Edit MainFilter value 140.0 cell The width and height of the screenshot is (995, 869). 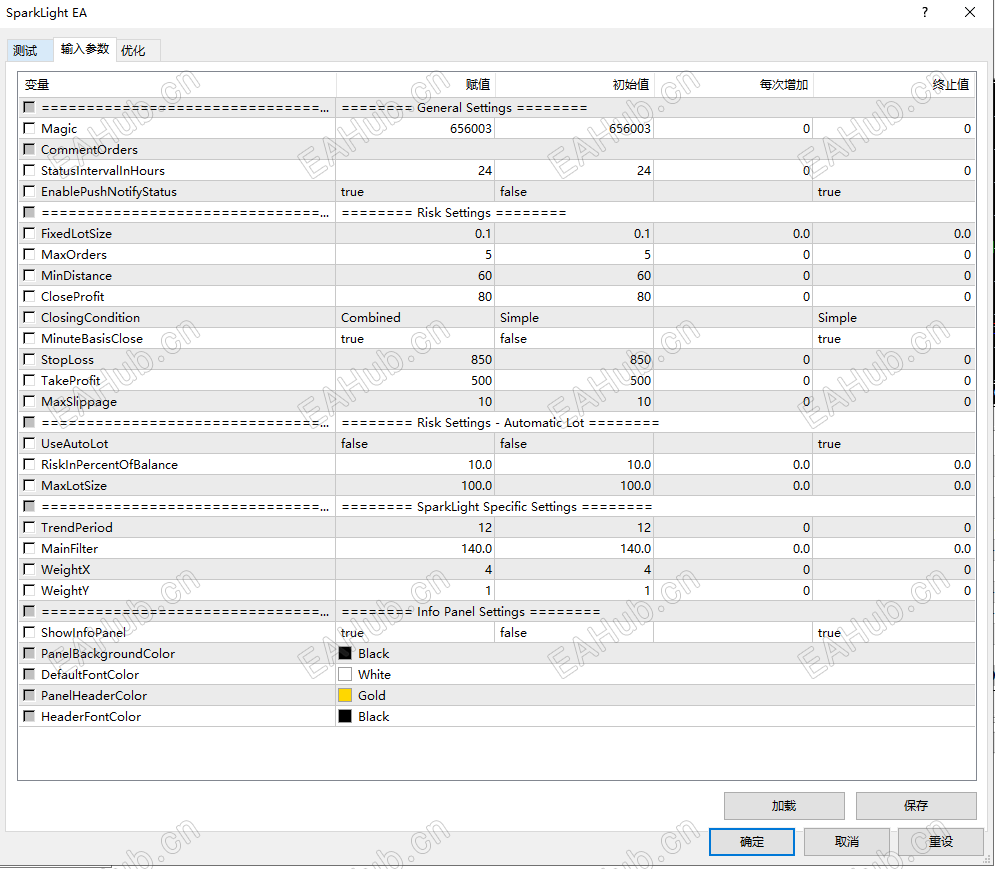click(x=415, y=548)
